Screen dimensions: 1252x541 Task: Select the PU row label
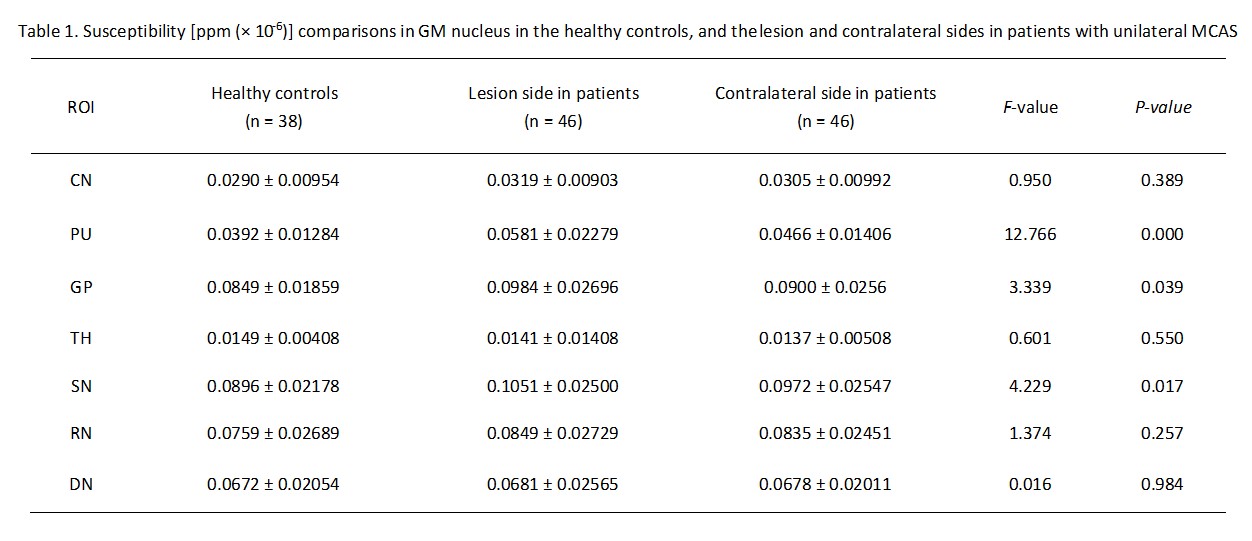pyautogui.click(x=81, y=234)
